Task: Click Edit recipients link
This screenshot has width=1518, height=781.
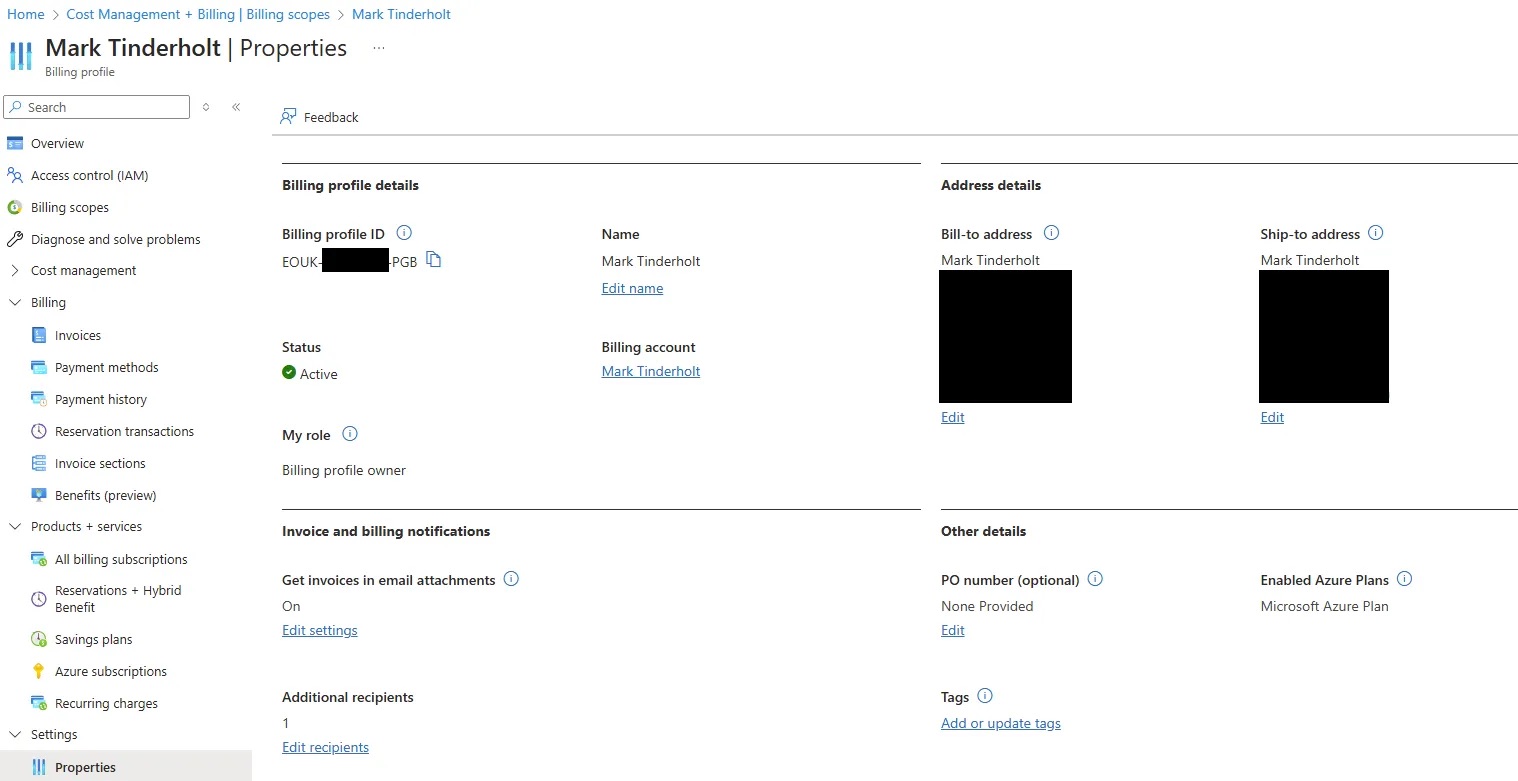Action: coord(325,747)
